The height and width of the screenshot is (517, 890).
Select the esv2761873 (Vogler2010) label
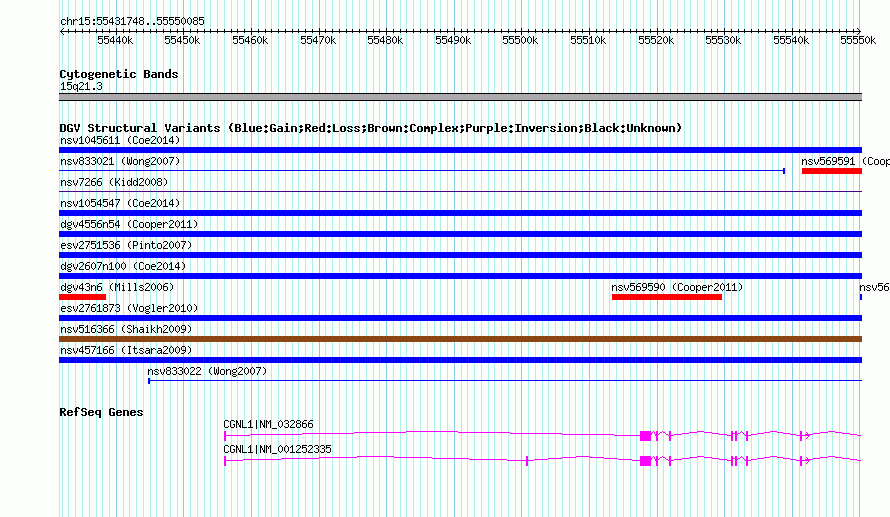(129, 308)
